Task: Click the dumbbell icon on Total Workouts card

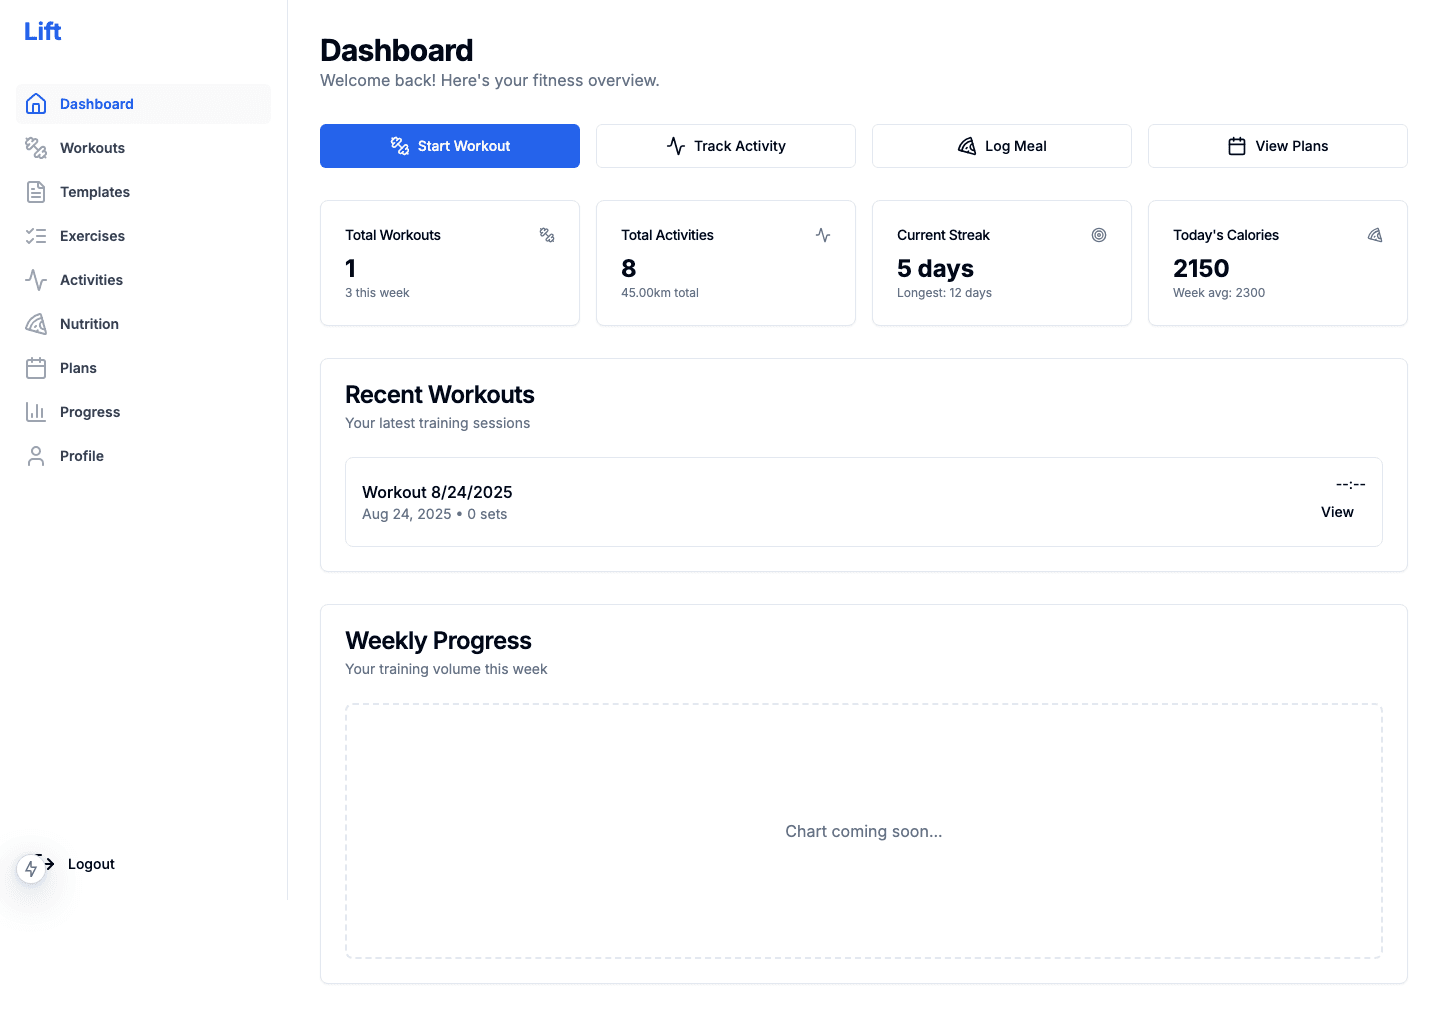Action: click(x=547, y=235)
